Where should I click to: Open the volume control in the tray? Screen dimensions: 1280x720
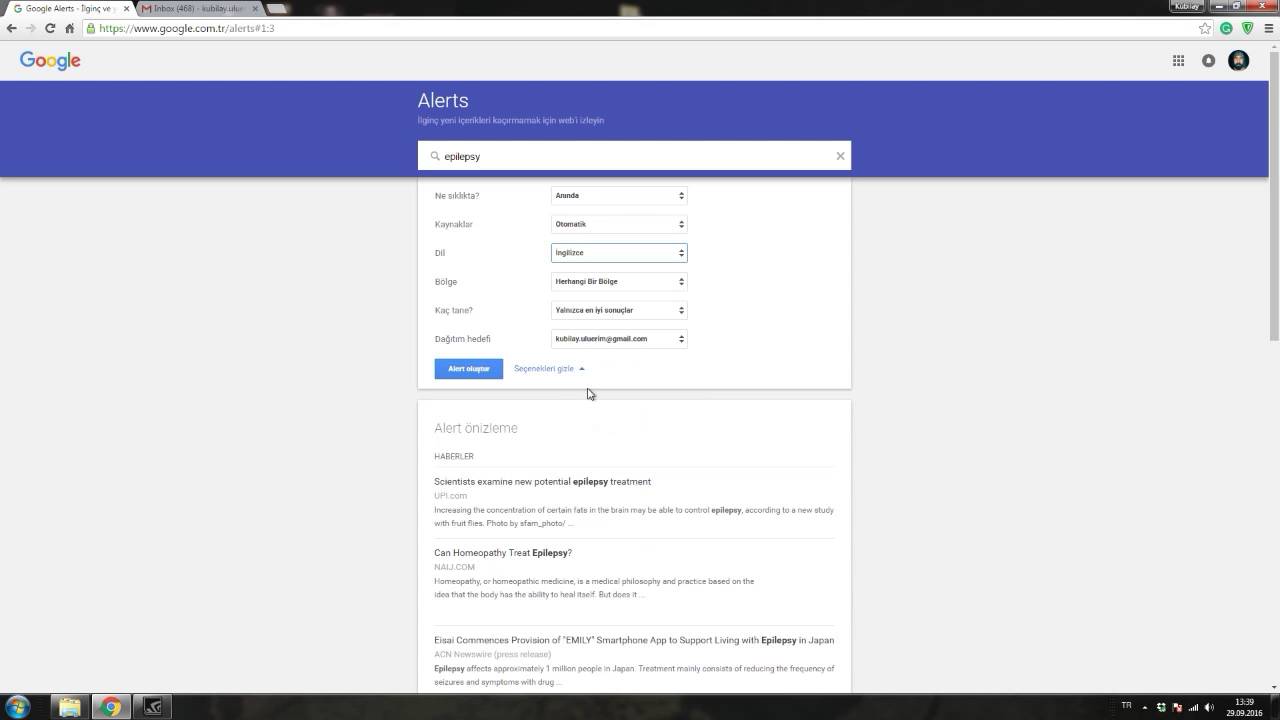1209,707
